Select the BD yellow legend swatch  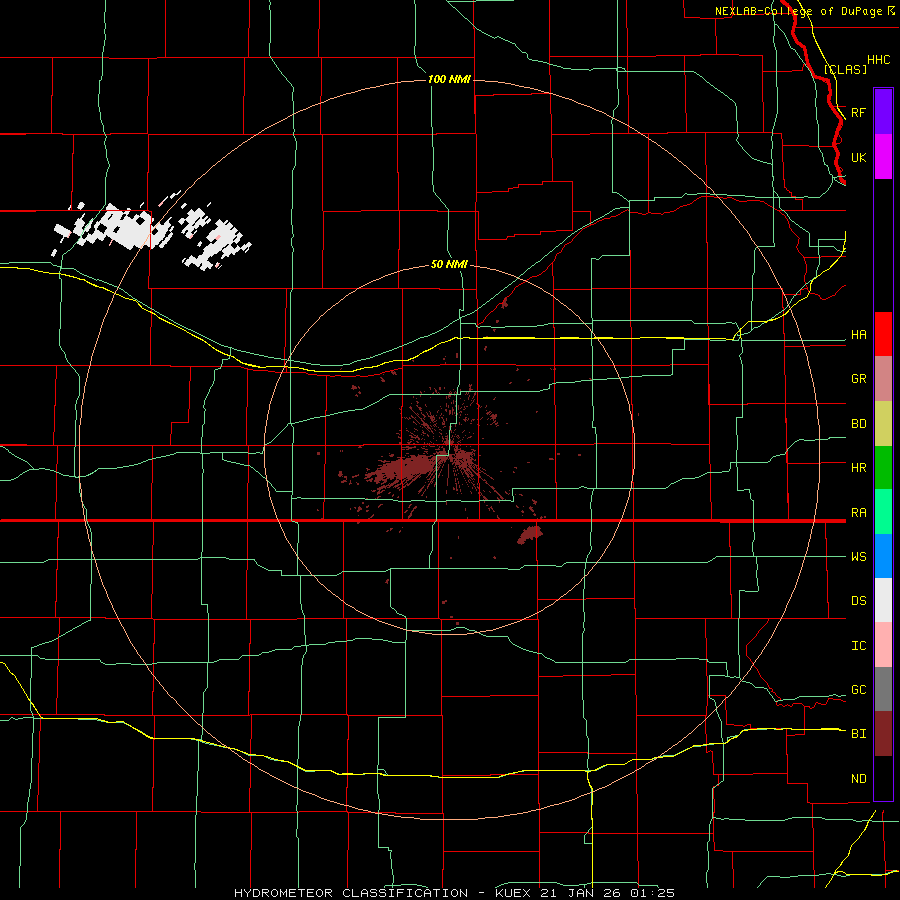click(x=883, y=424)
